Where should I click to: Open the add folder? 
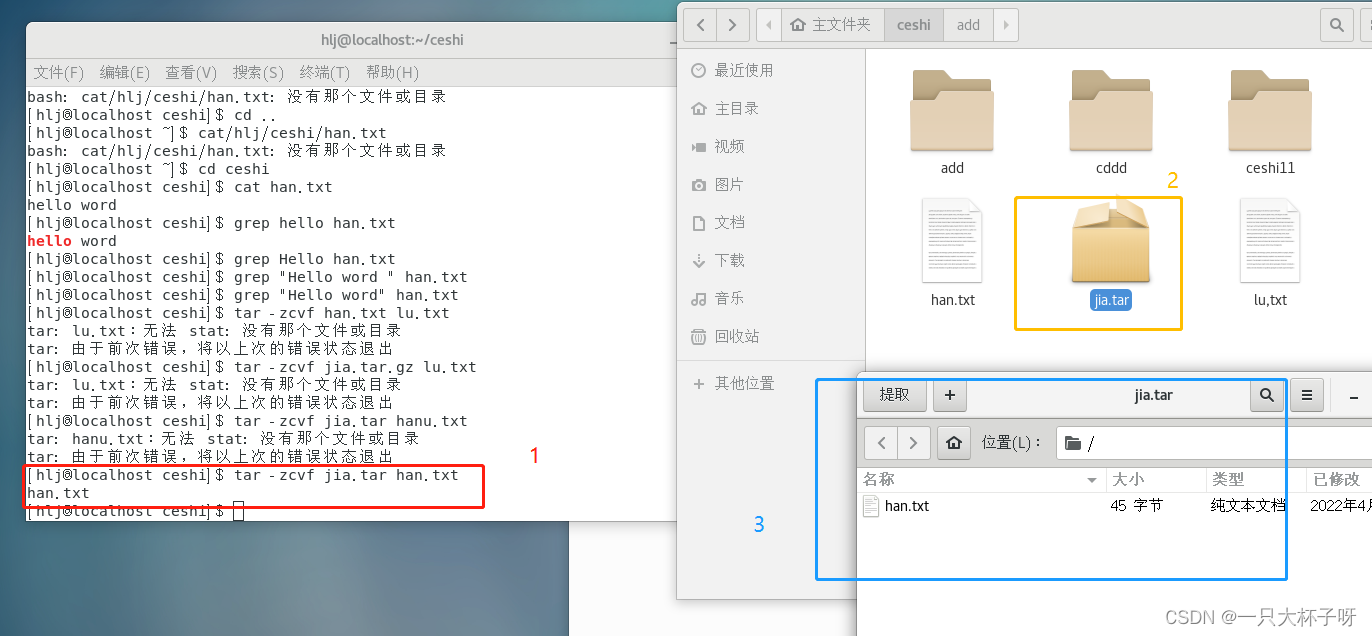point(951,110)
